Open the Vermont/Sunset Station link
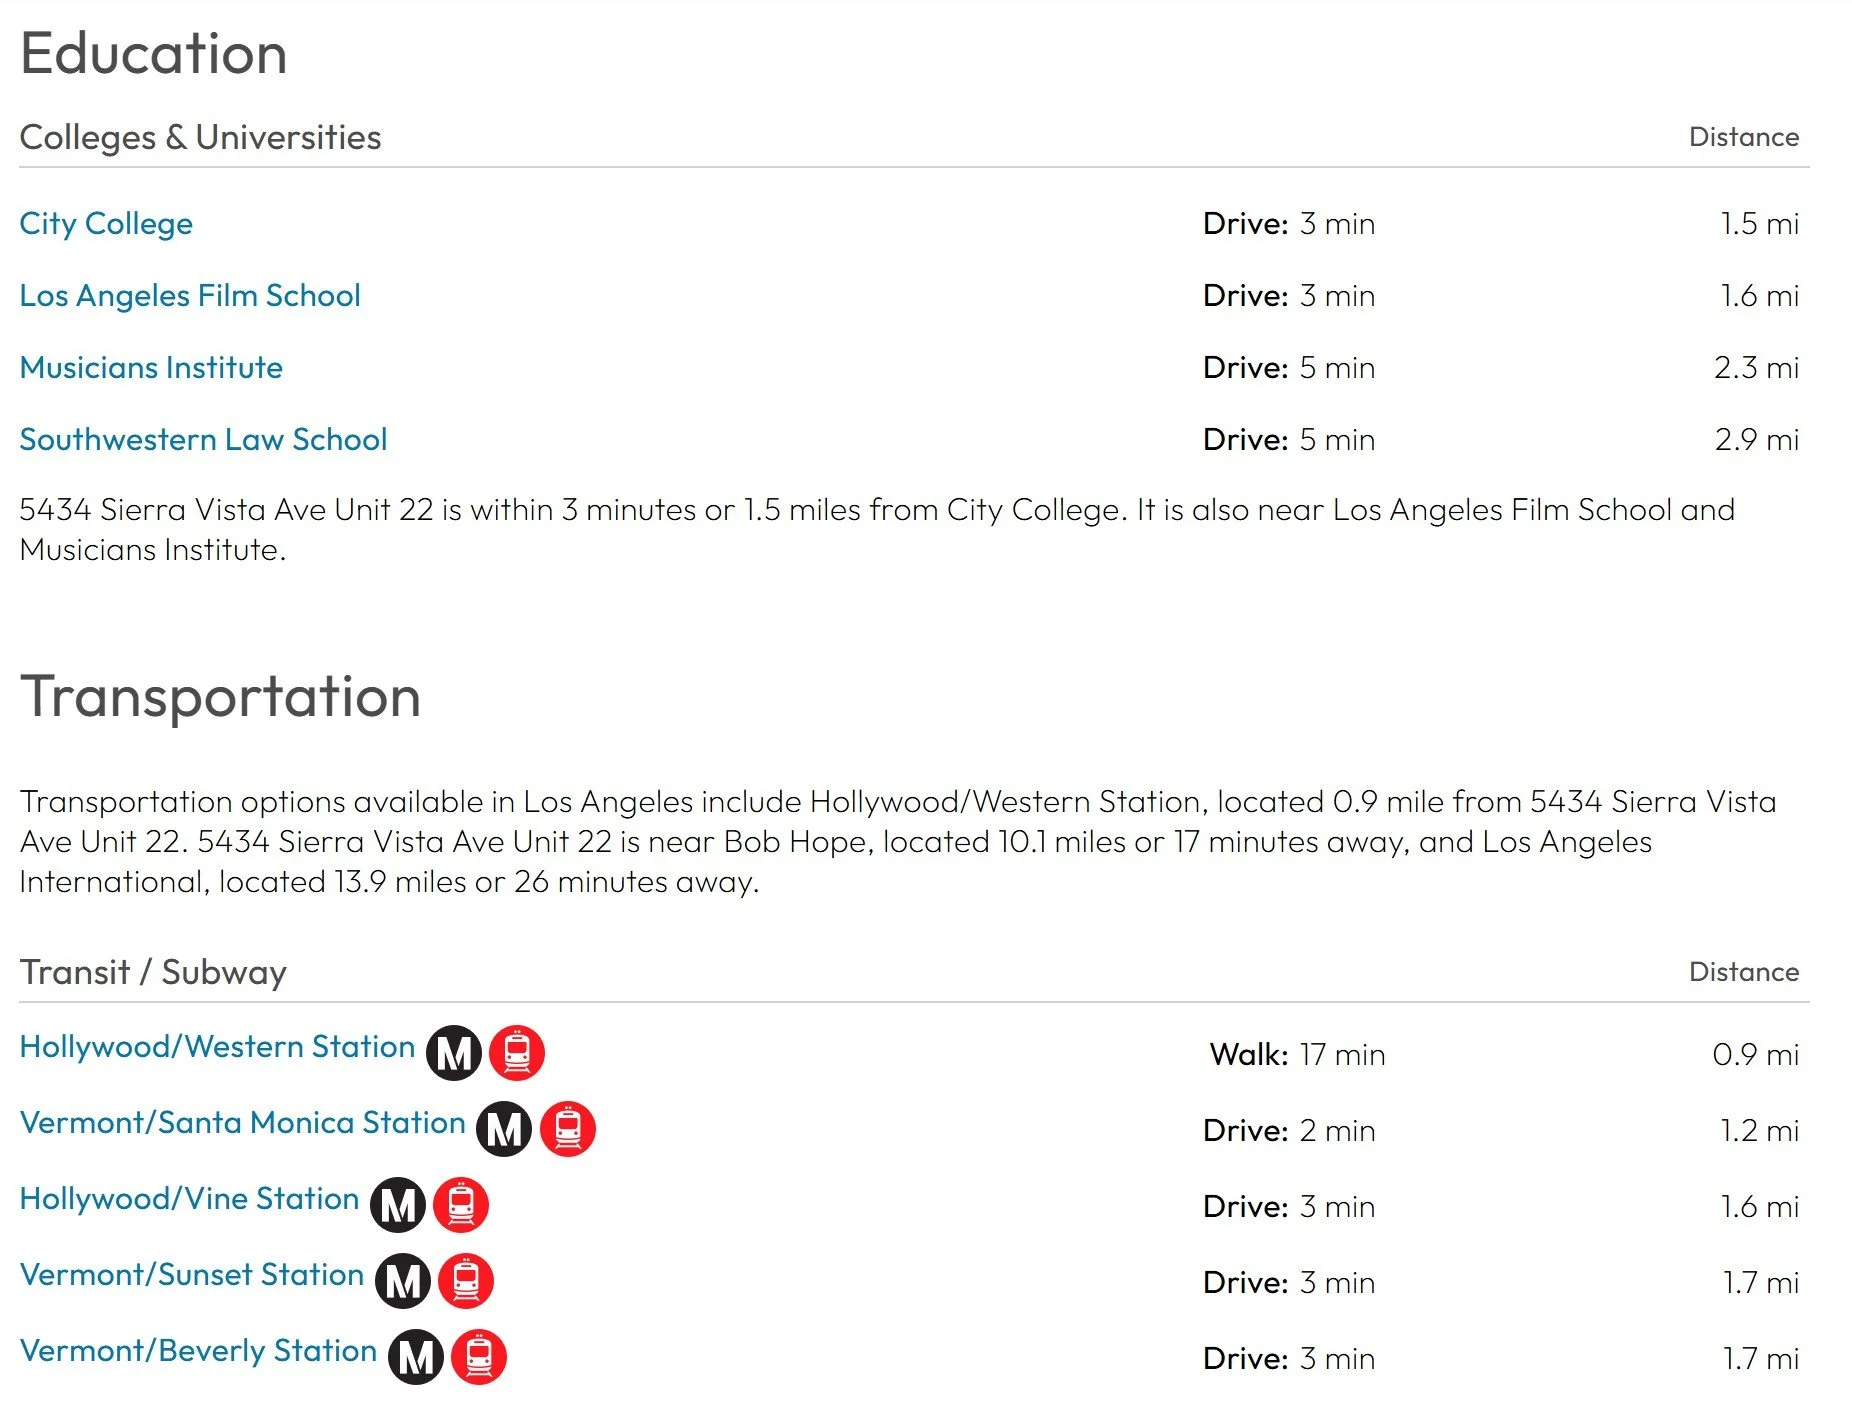This screenshot has height=1413, width=1852. tap(192, 1274)
